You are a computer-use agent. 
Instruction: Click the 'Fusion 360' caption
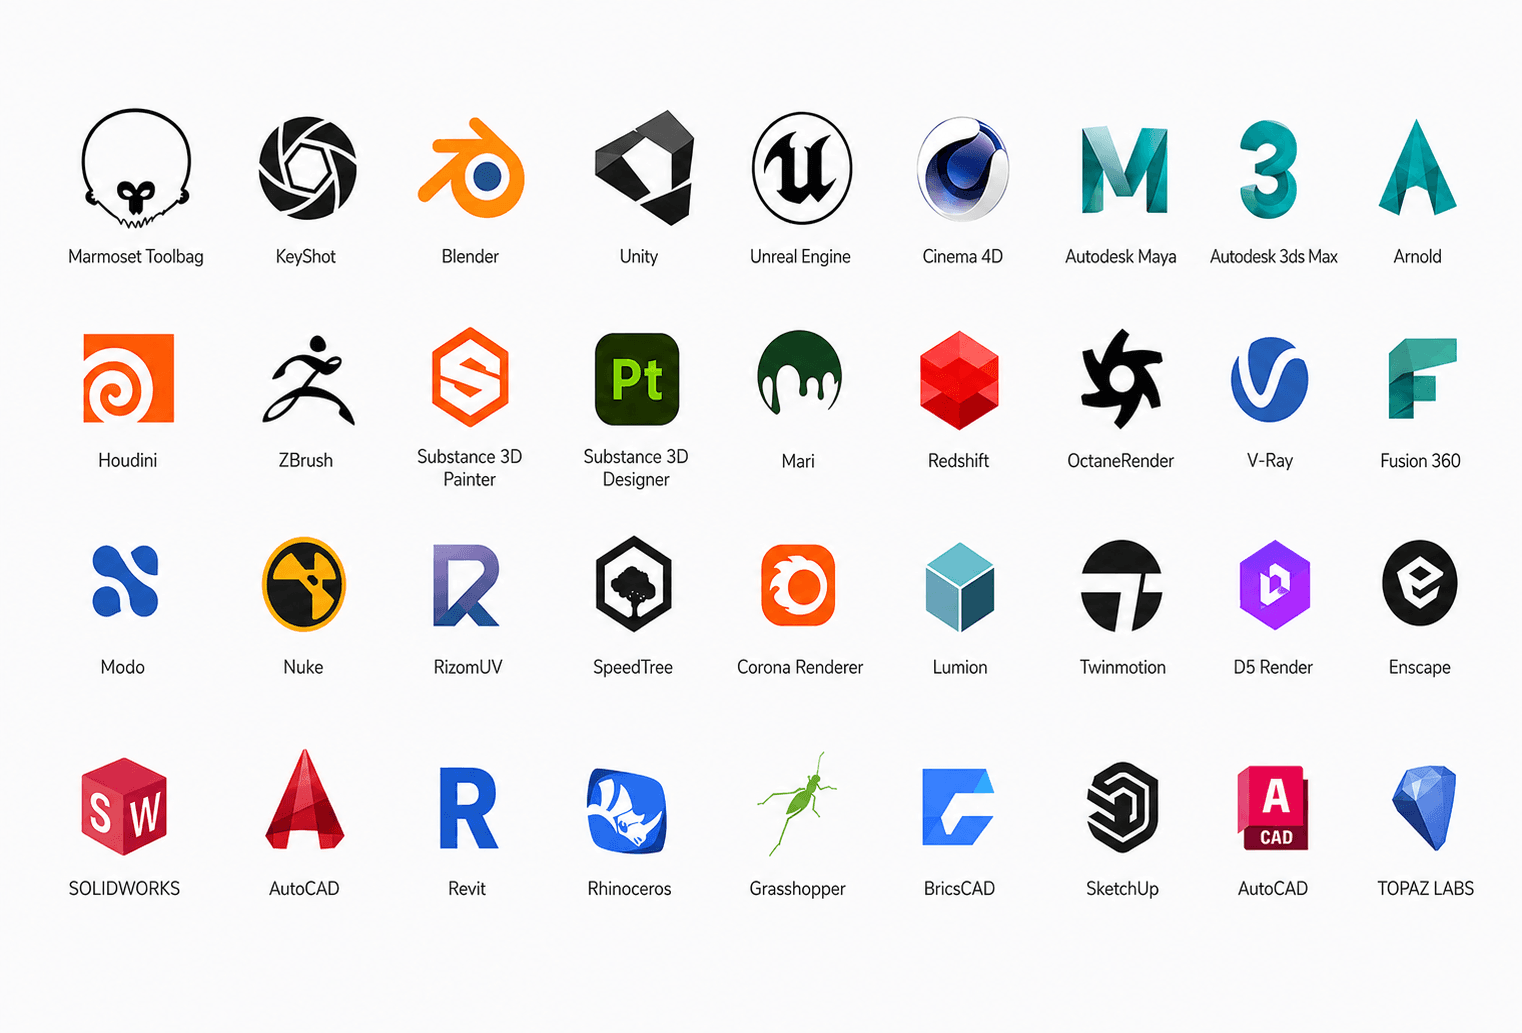(x=1421, y=461)
